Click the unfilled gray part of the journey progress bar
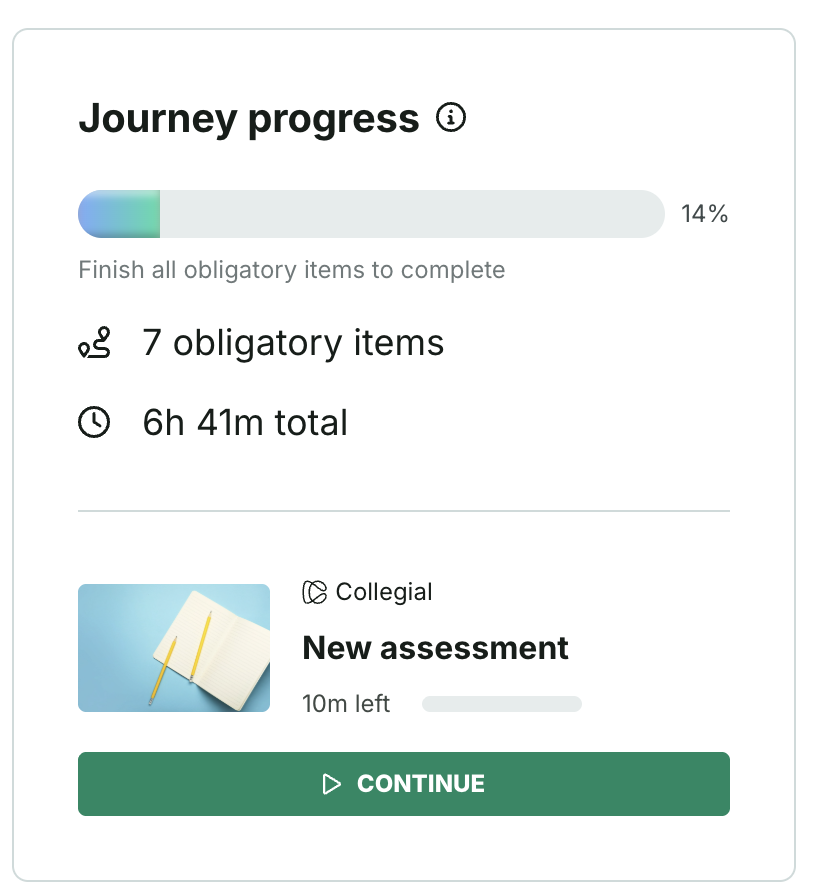Image resolution: width=814 pixels, height=896 pixels. [410, 214]
